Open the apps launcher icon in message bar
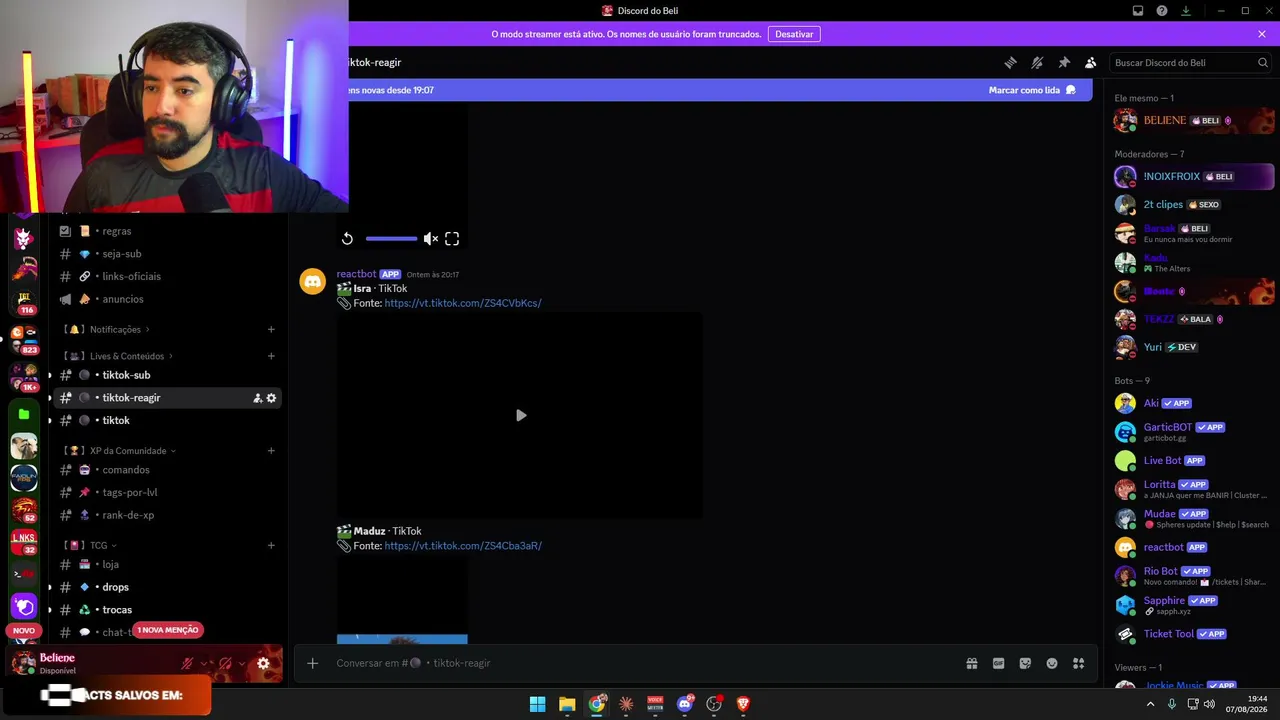The height and width of the screenshot is (720, 1280). 1078,663
